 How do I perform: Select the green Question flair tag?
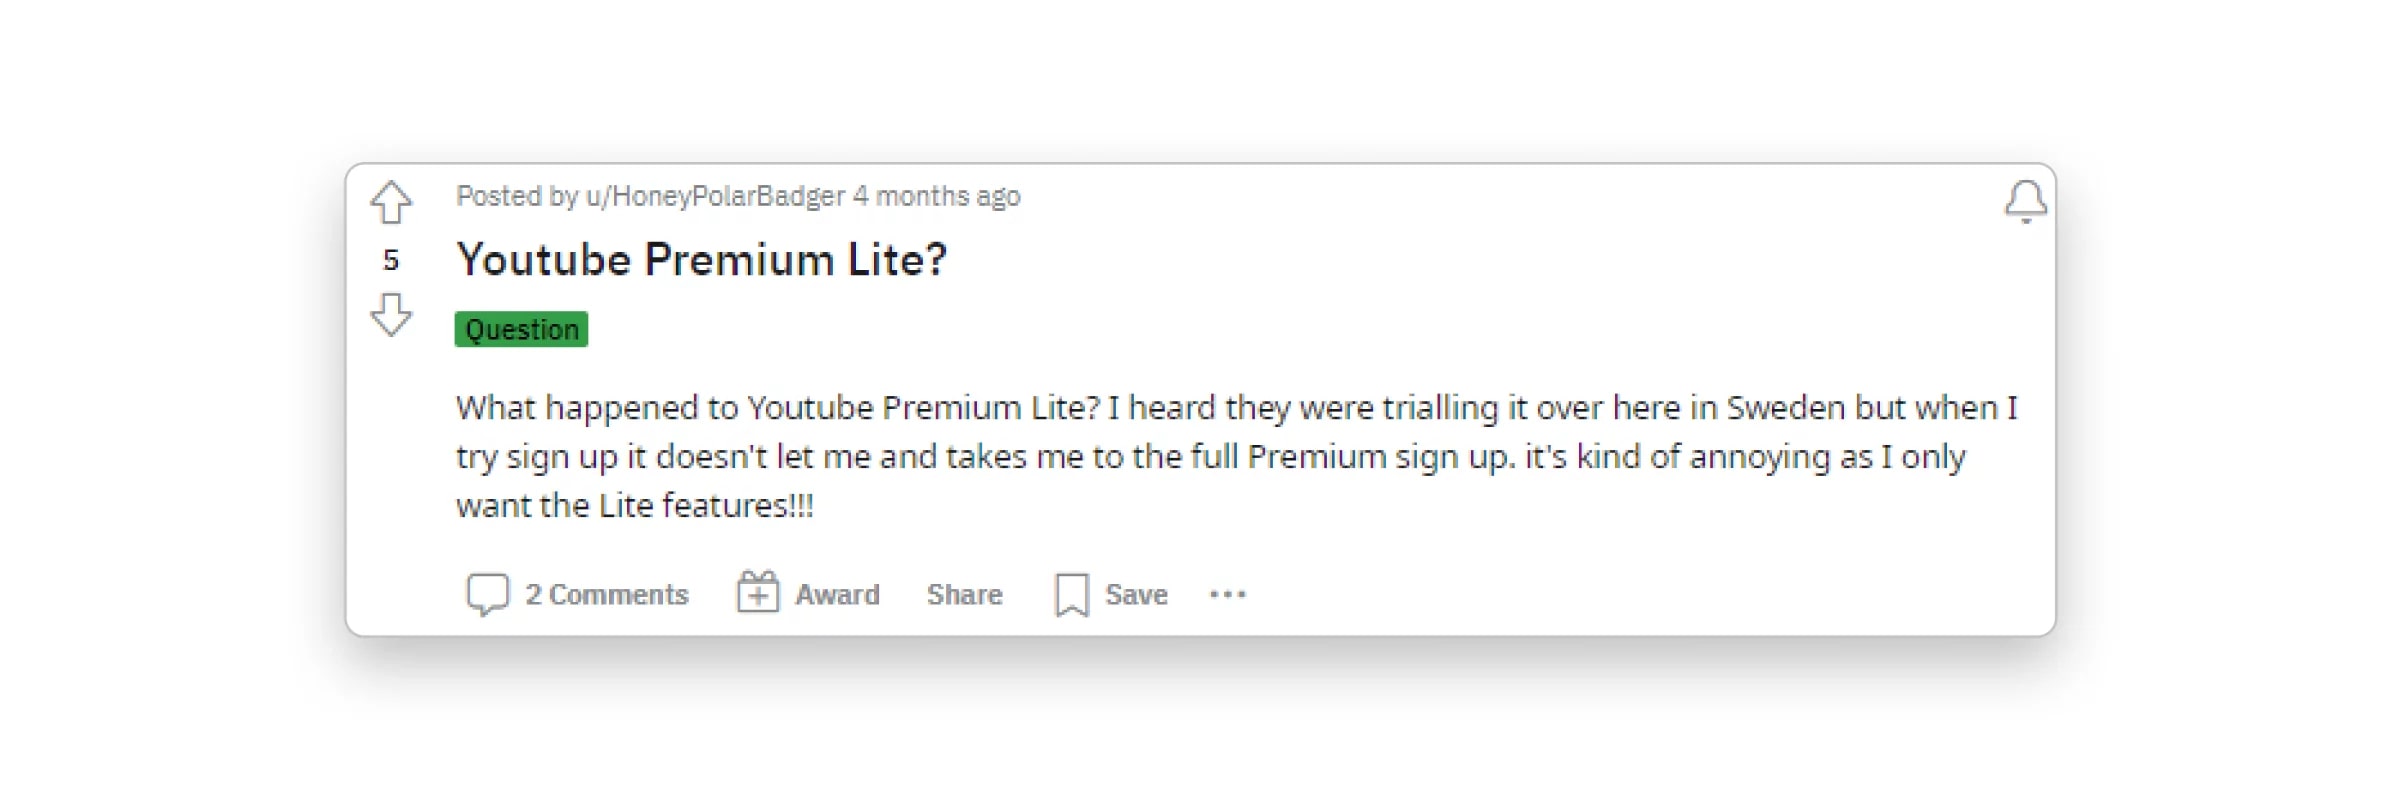coord(521,329)
